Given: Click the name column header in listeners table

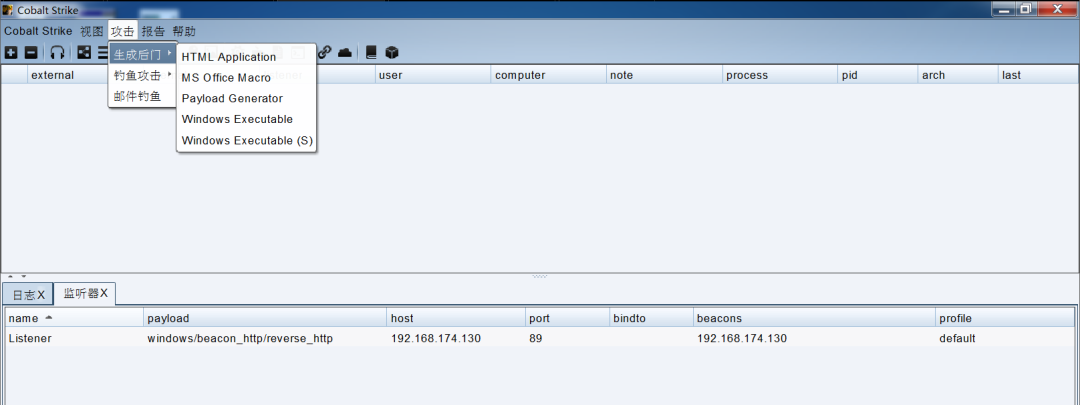Looking at the screenshot, I should click(74, 318).
